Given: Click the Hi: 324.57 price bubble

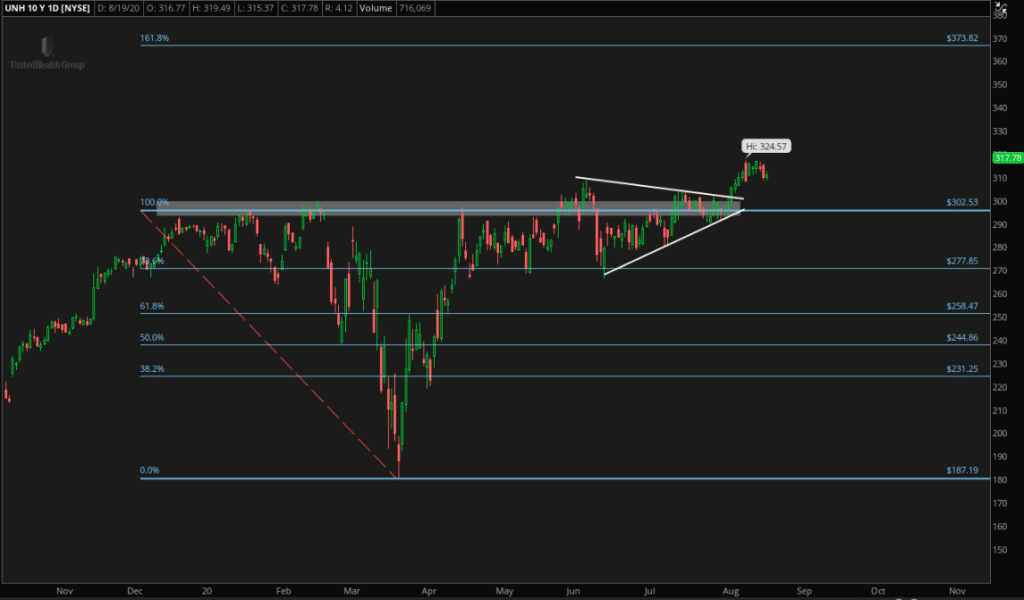Looking at the screenshot, I should click(x=766, y=146).
